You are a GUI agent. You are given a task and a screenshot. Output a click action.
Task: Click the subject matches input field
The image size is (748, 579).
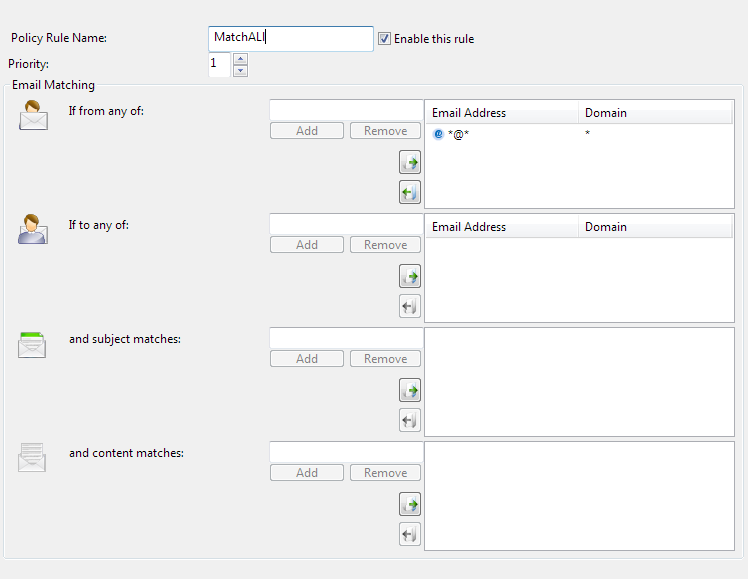pos(346,338)
